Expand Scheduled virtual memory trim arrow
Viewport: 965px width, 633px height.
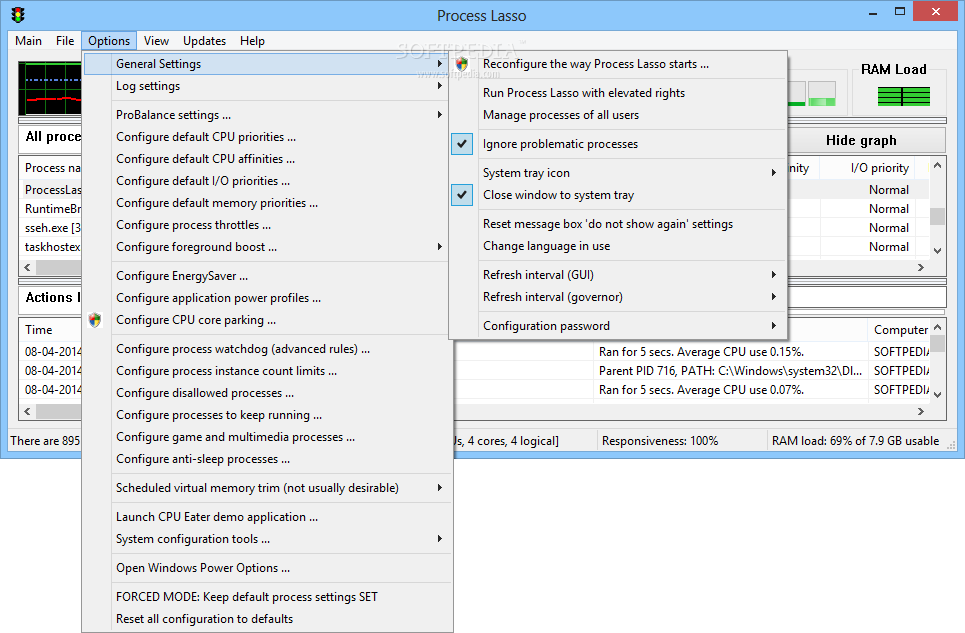439,488
